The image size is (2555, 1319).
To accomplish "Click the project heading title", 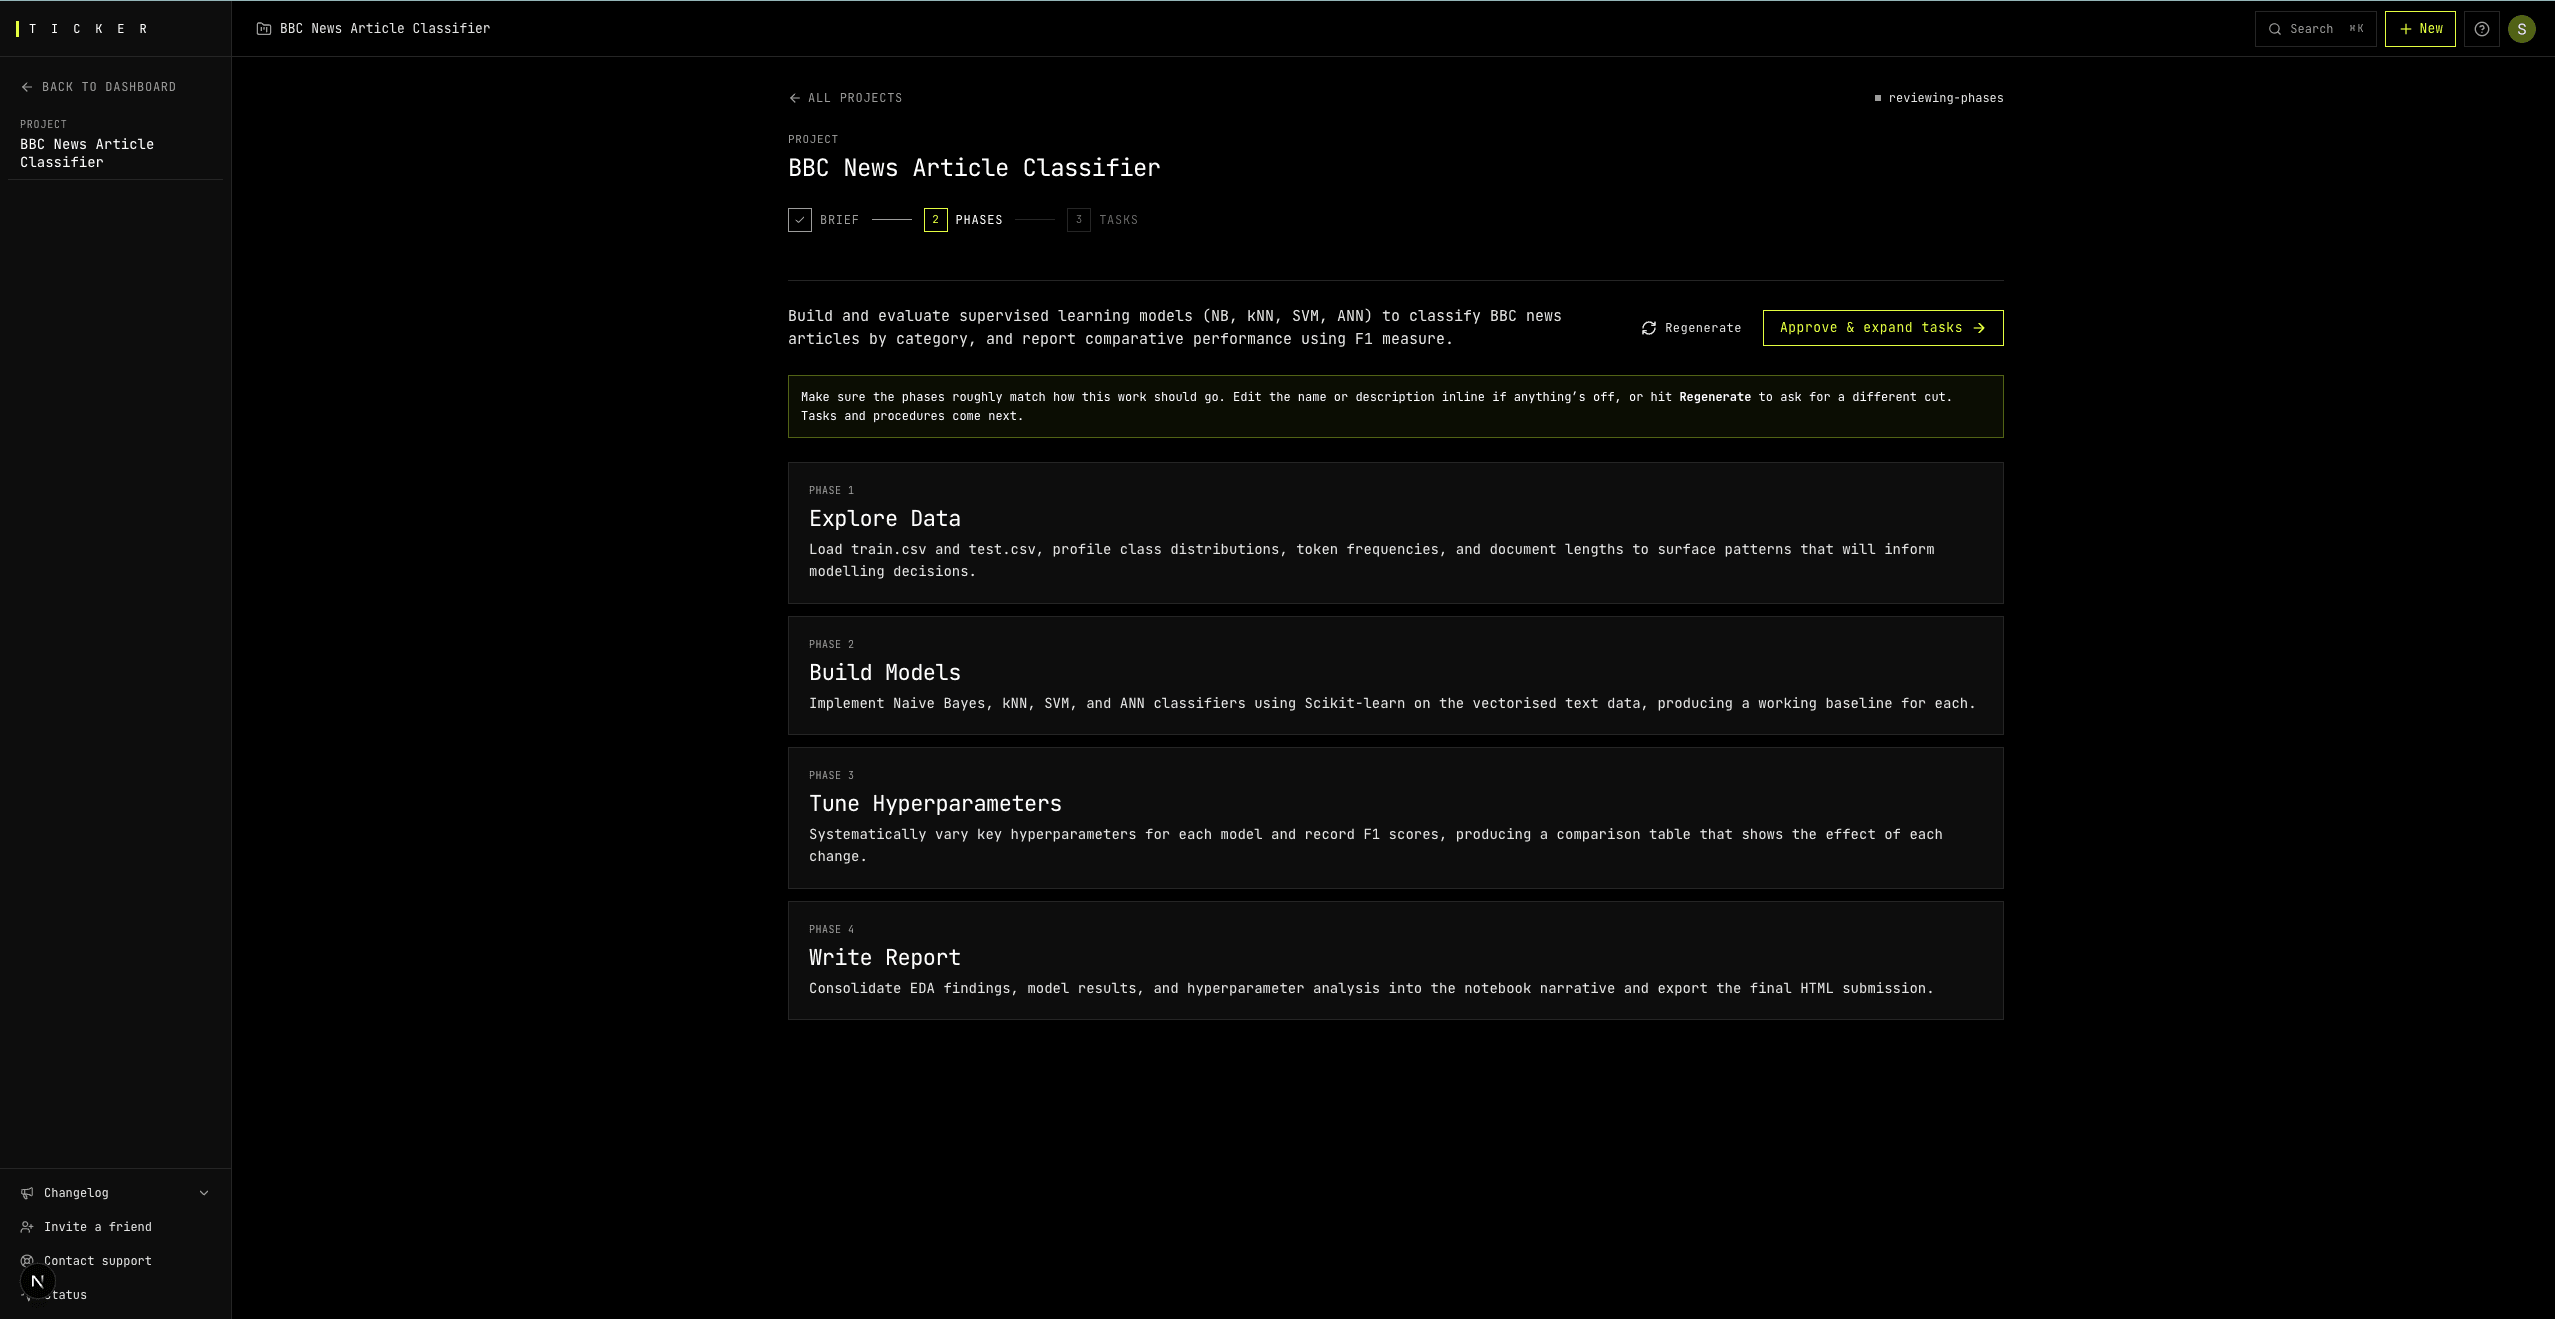I will (974, 167).
